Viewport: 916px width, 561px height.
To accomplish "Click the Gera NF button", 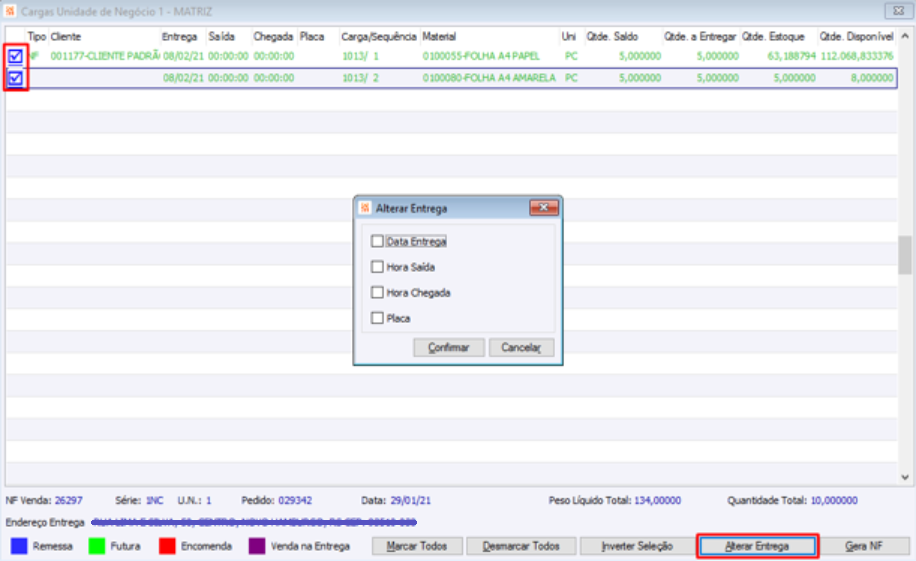I will (x=864, y=546).
